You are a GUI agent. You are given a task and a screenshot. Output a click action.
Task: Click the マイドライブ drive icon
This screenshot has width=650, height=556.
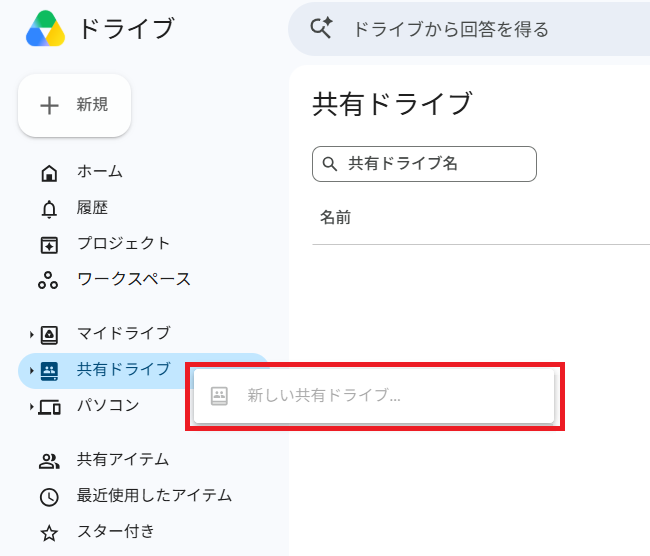(x=49, y=335)
